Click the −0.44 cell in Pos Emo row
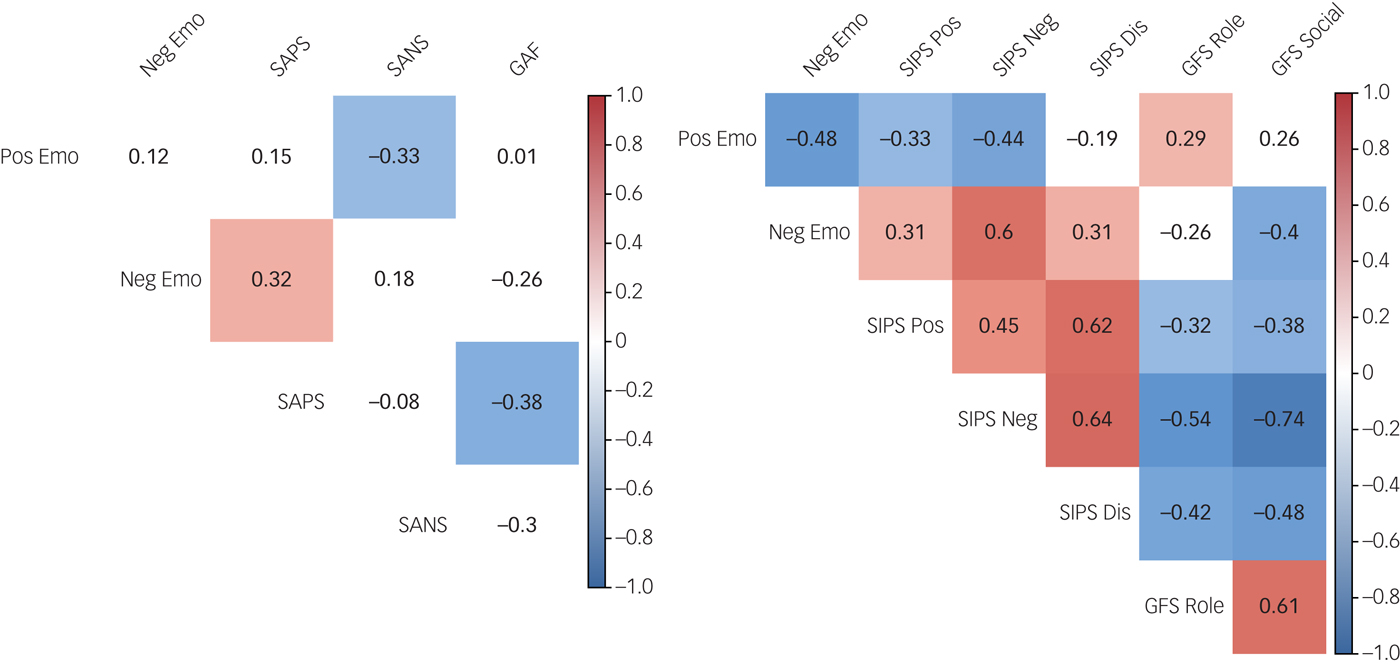The width and height of the screenshot is (1400, 665). [x=998, y=139]
